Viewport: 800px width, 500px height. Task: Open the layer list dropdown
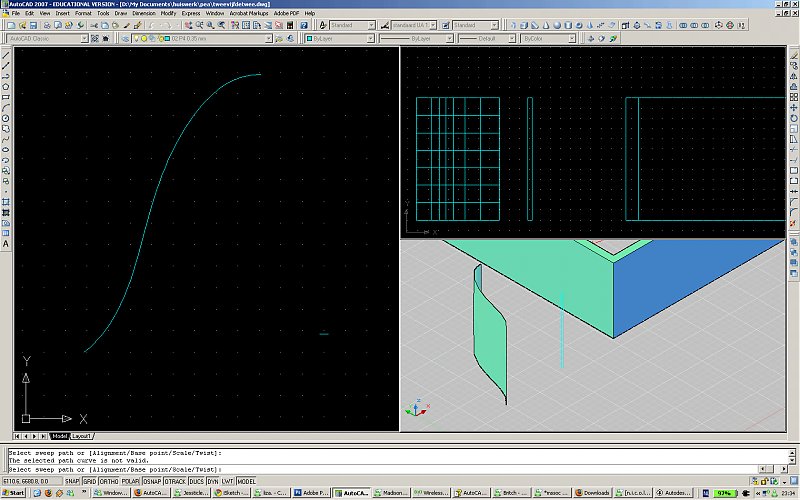268,38
